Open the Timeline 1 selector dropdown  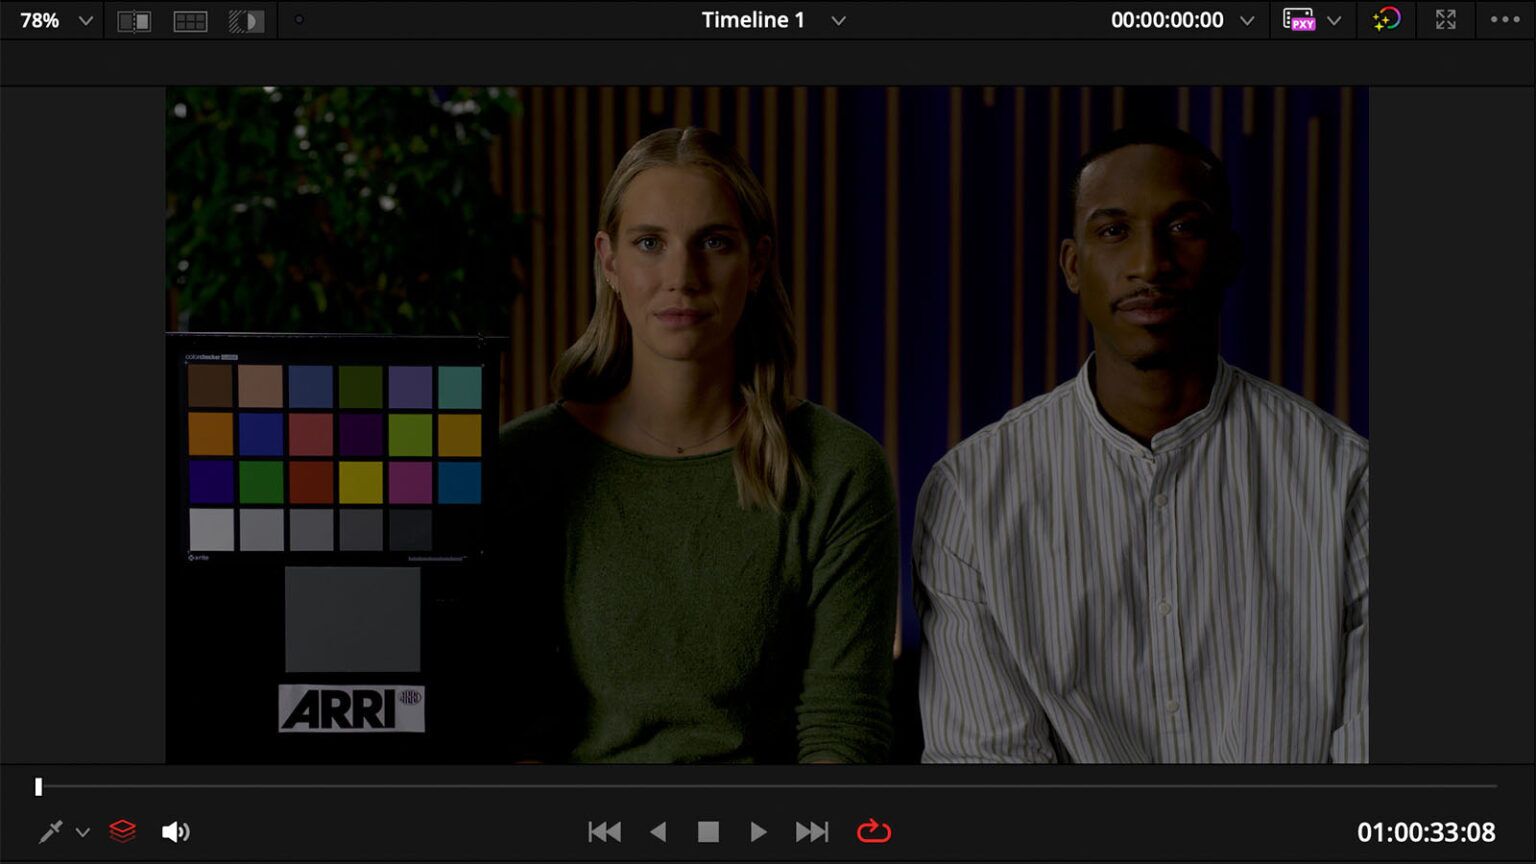click(839, 19)
